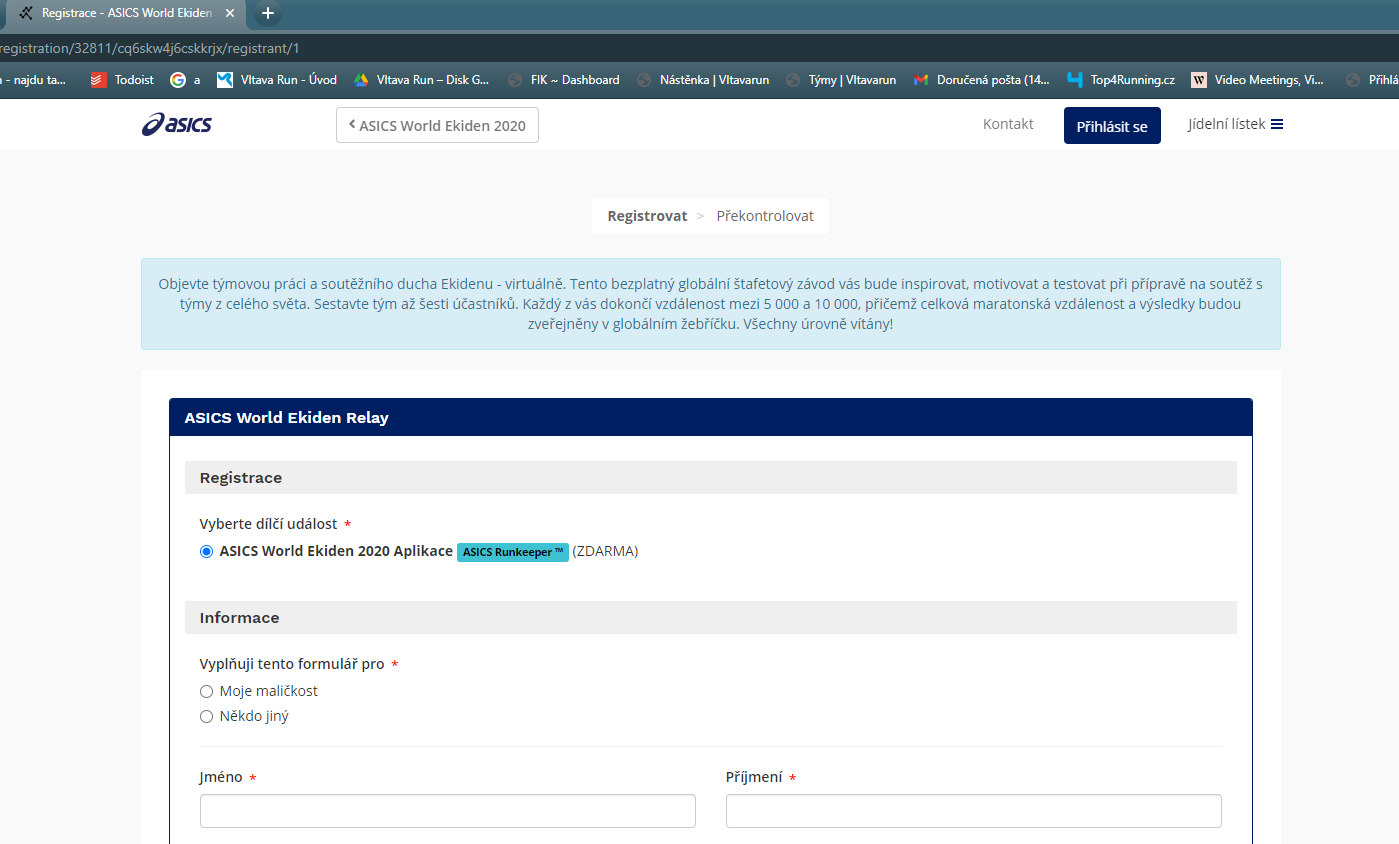Open the Jídelní lístek menu

(x=1235, y=124)
